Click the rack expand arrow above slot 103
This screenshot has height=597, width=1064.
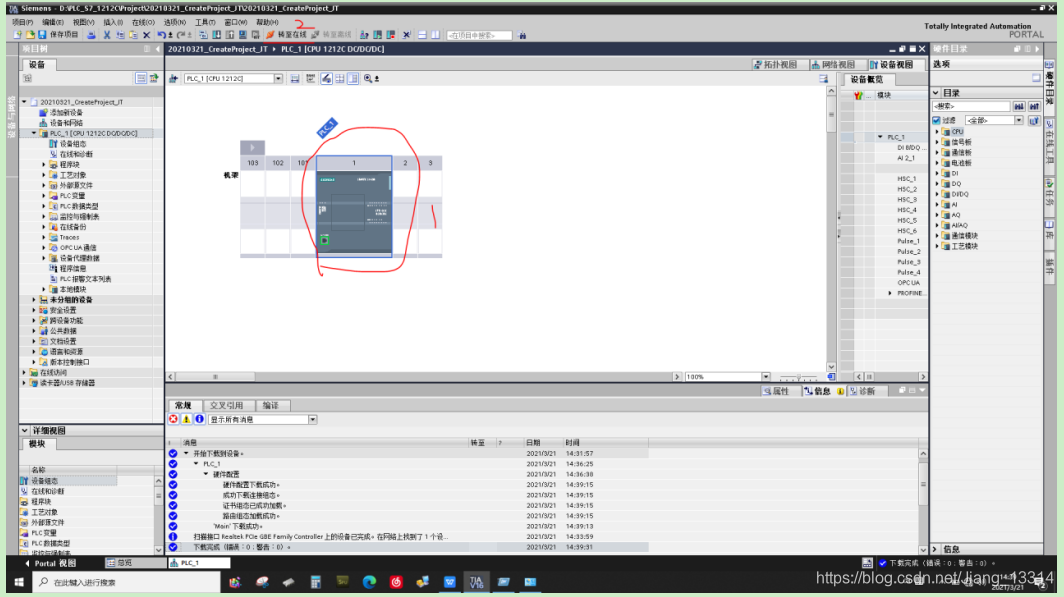252,147
